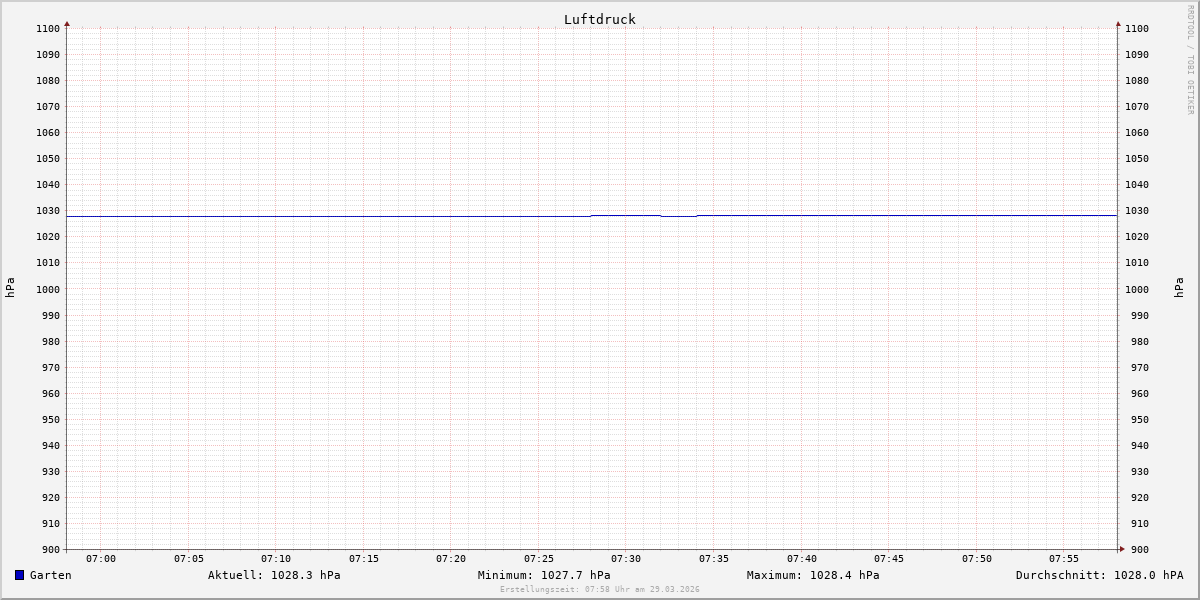Image resolution: width=1200 pixels, height=600 pixels.
Task: Click the left vertical hPa axis title
Action: (10, 287)
